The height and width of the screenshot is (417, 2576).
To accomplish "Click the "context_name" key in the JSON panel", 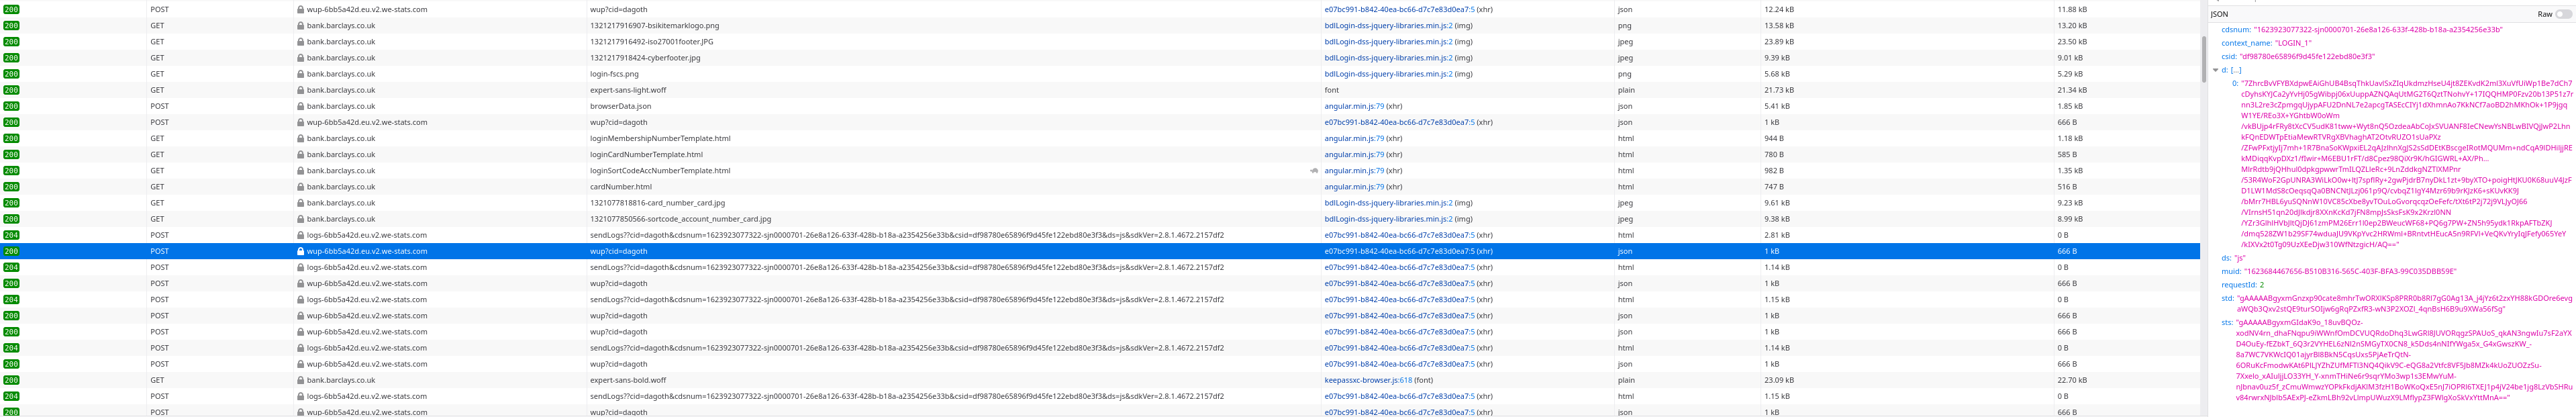I will coord(2246,43).
